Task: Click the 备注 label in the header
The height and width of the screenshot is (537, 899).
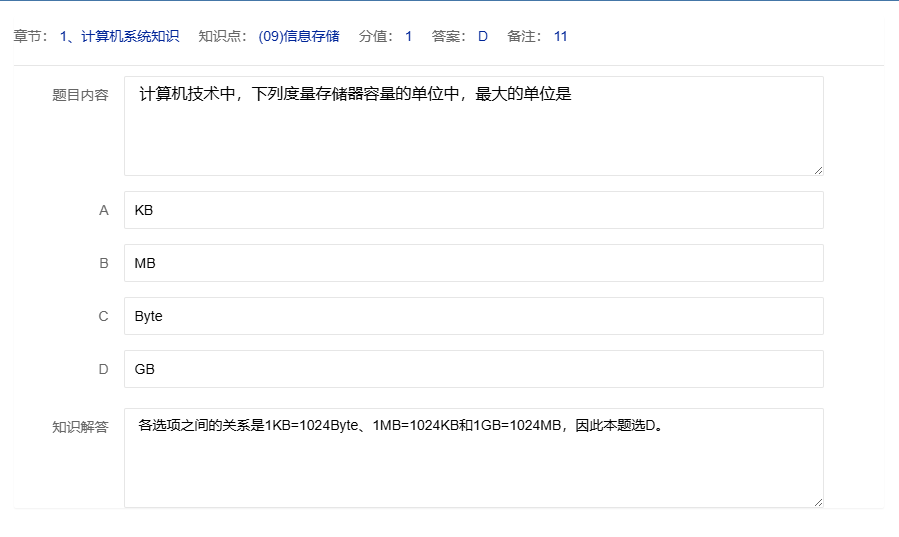Action: (x=524, y=37)
